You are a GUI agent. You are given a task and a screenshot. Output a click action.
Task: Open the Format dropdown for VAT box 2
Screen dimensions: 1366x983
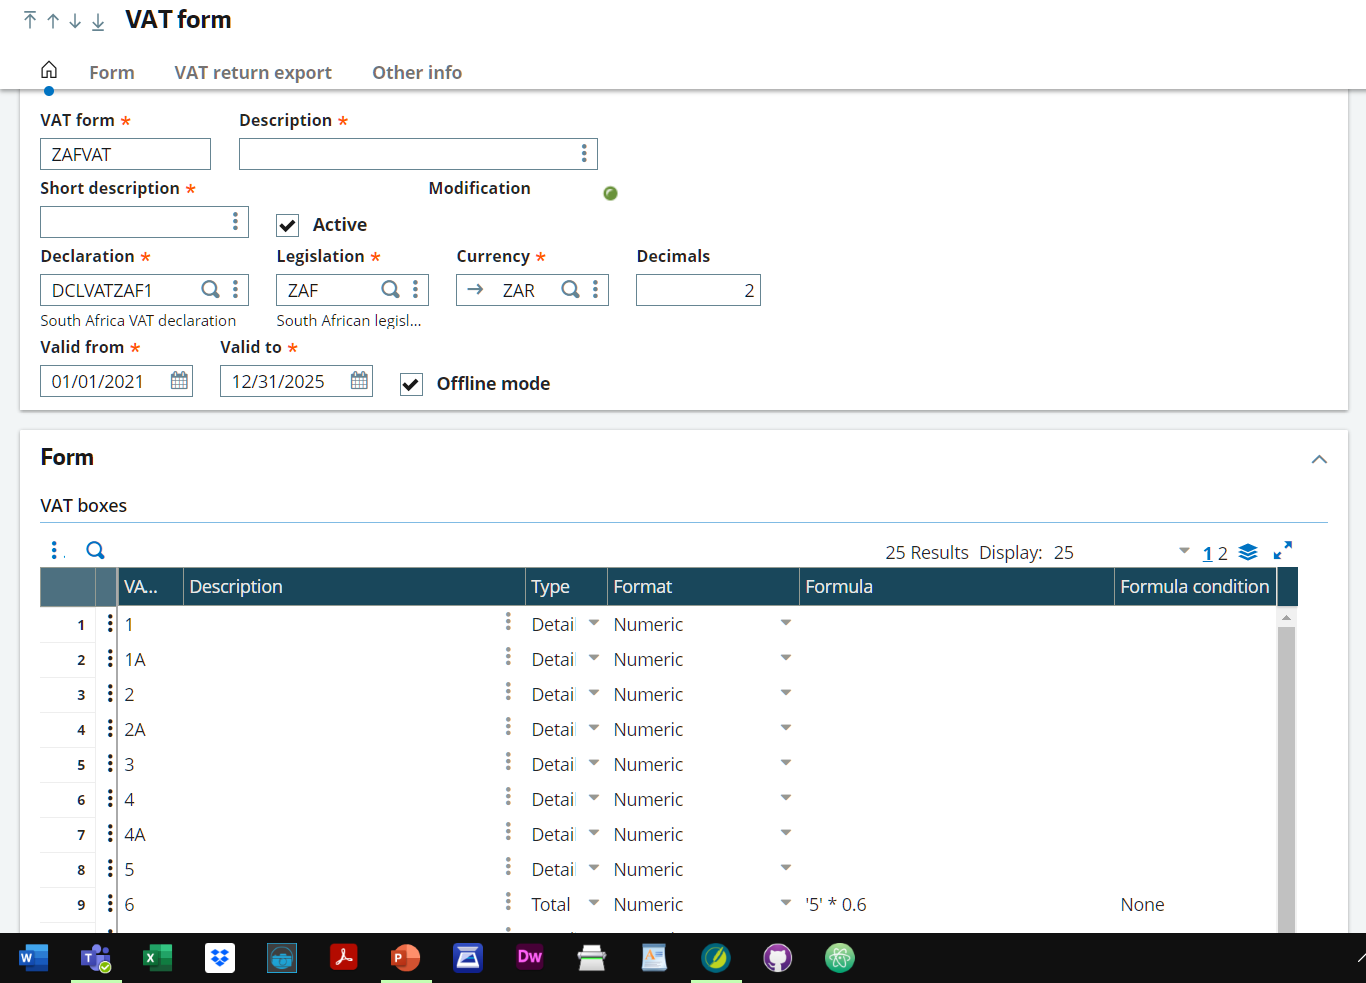coord(786,693)
